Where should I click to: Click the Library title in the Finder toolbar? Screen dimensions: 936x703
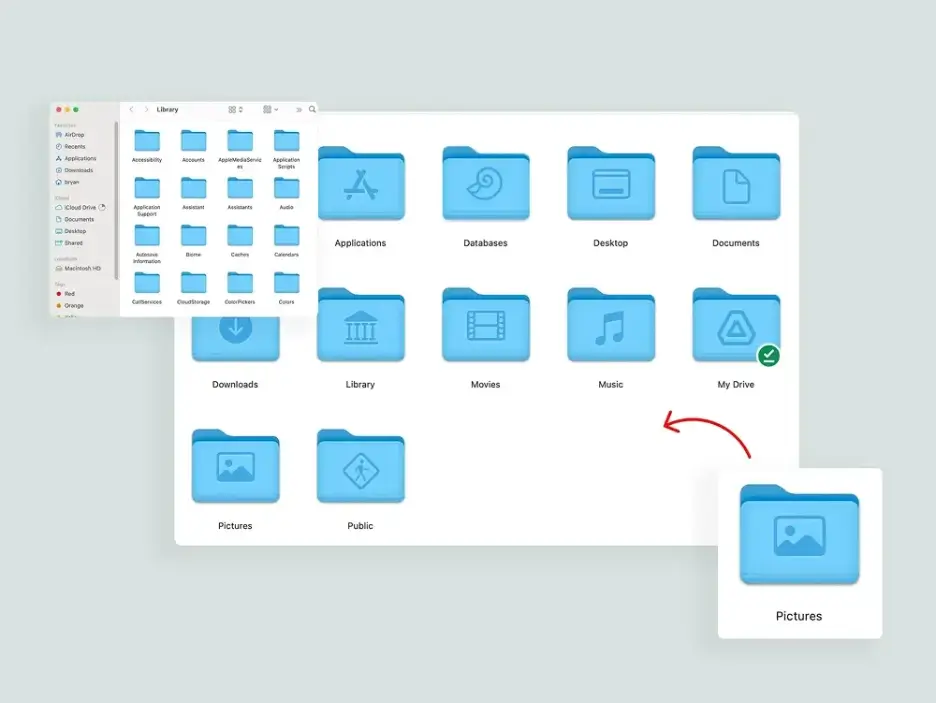[168, 110]
